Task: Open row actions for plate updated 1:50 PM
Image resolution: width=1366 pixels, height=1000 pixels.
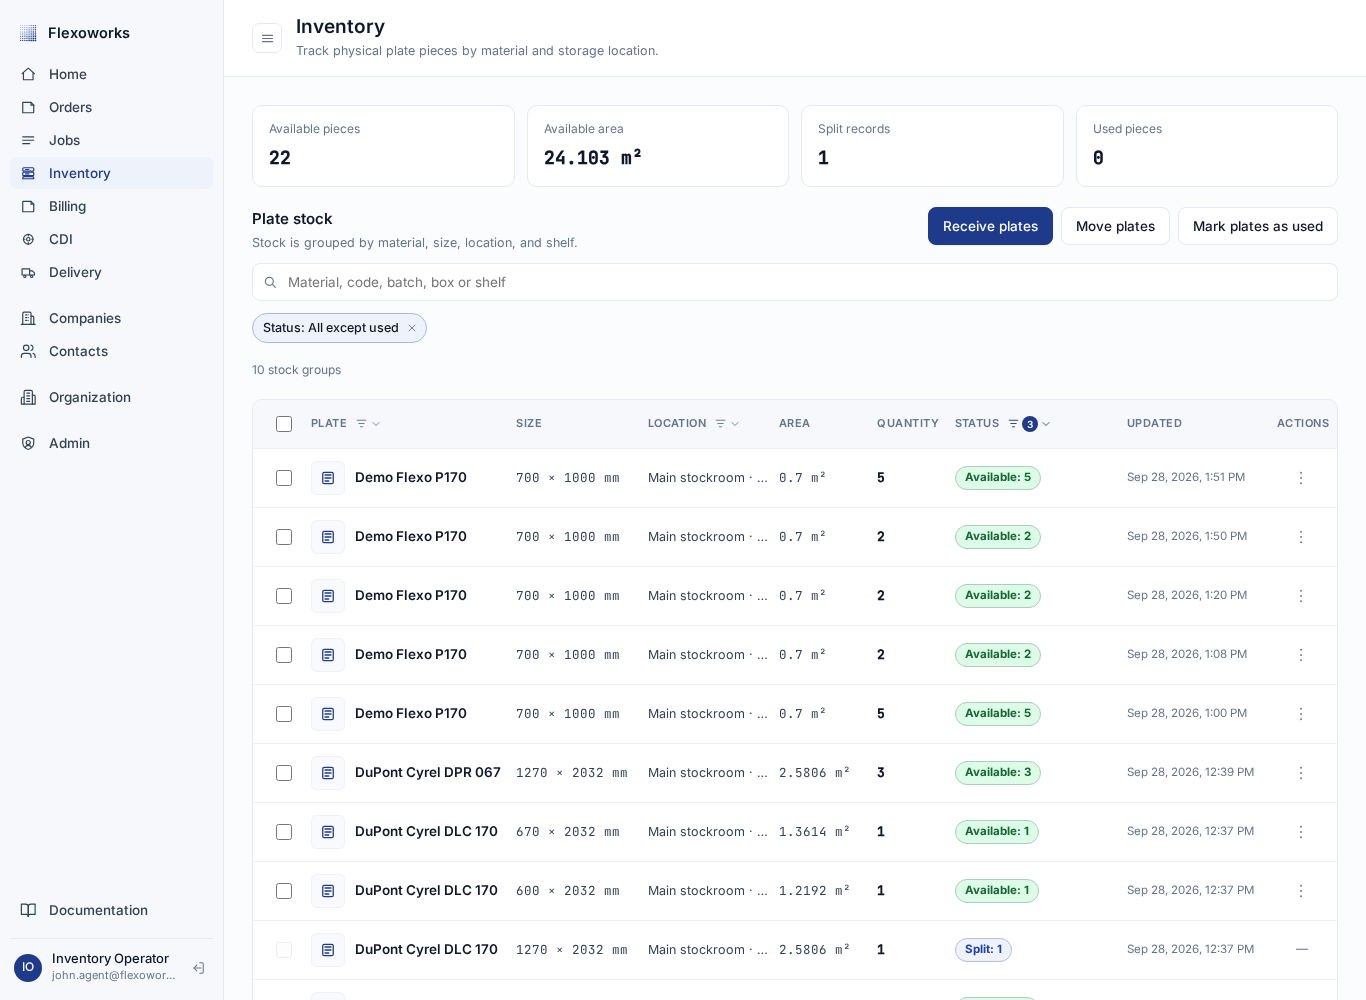Action: coord(1301,537)
